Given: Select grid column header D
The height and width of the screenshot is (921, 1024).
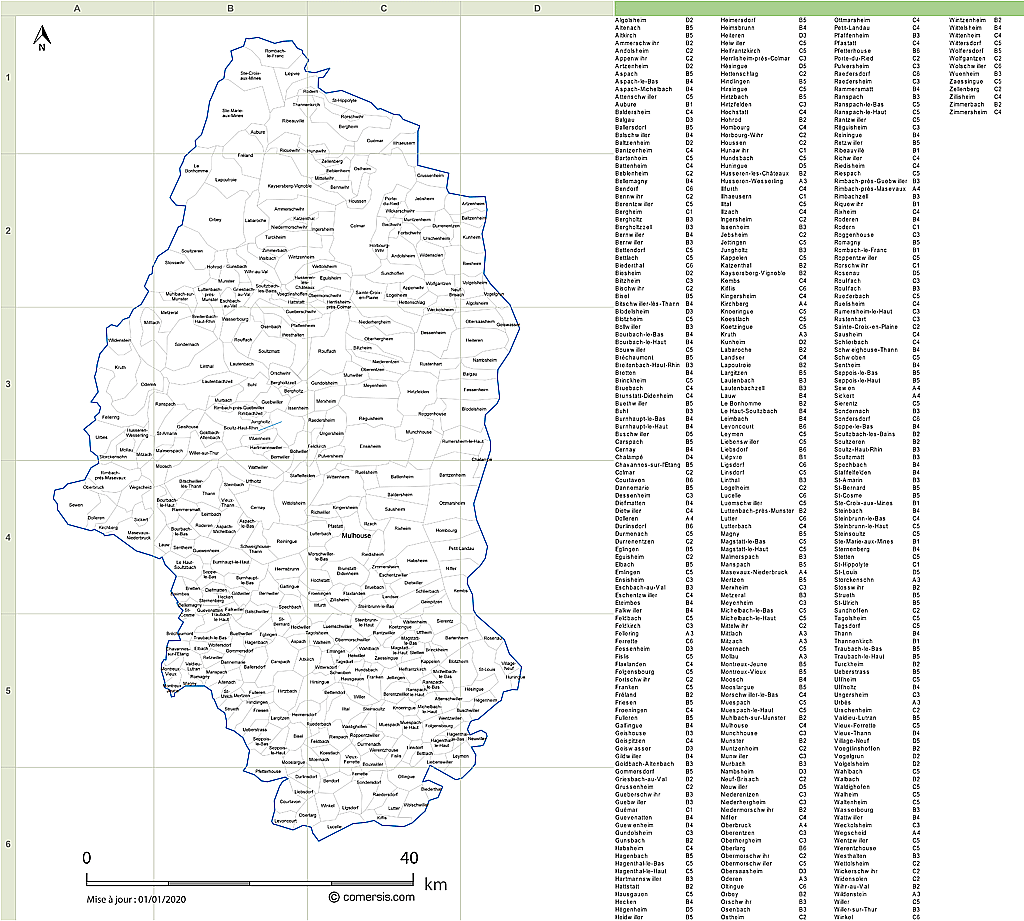Looking at the screenshot, I should (537, 8).
